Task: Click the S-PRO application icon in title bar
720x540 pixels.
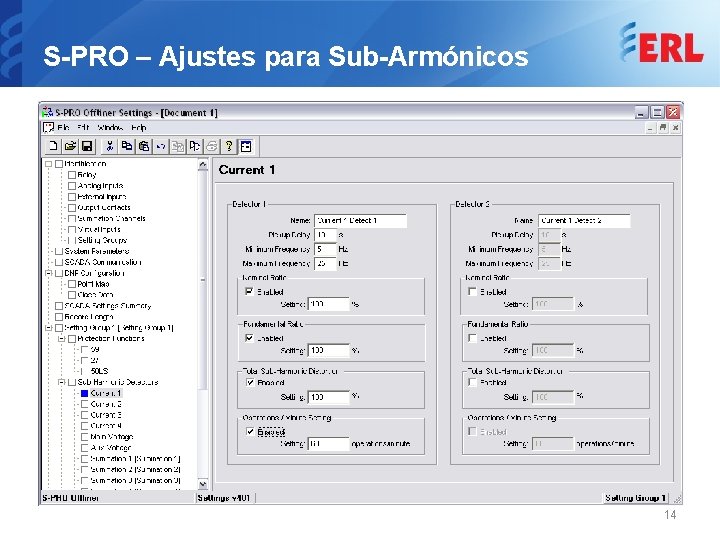Action: point(47,112)
